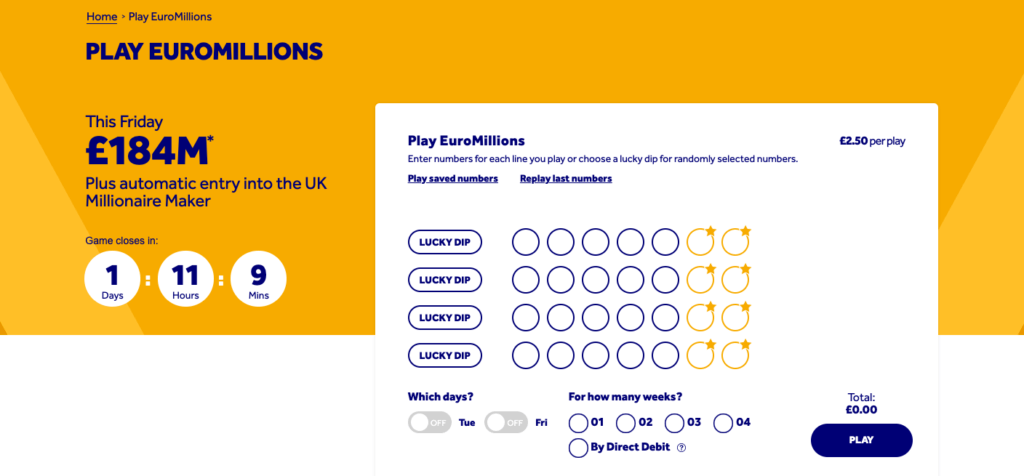Viewport: 1024px width, 476px height.
Task: Click first number circle in line one
Action: 526,242
